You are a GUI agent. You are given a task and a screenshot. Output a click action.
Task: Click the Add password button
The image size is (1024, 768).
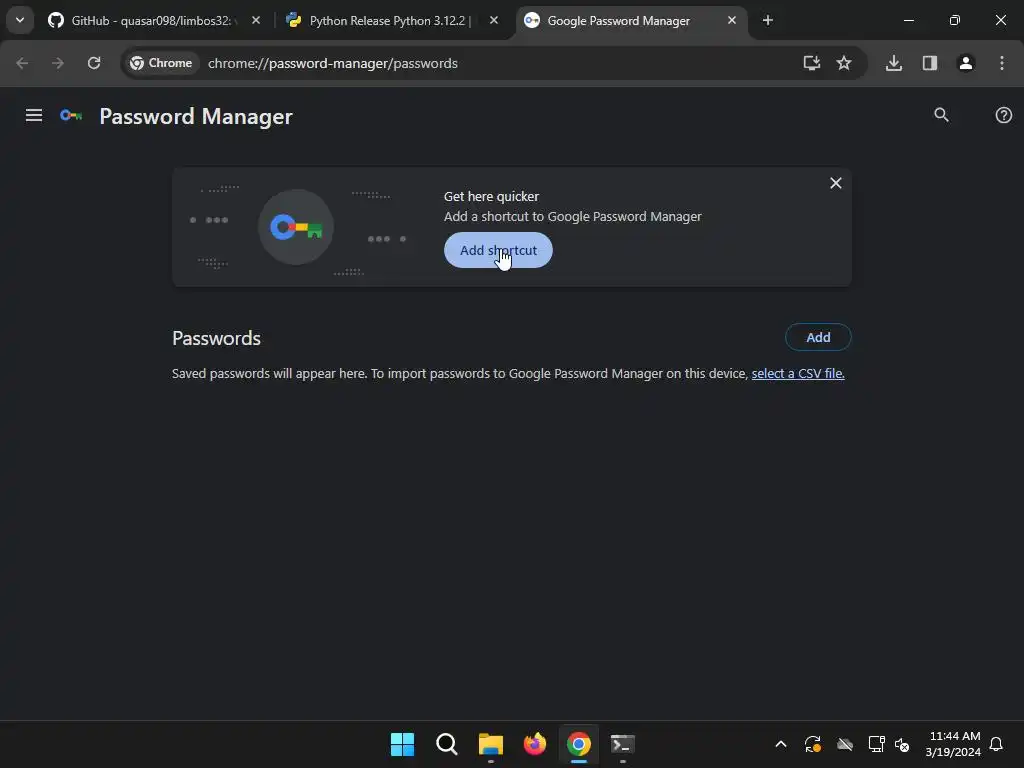818,338
